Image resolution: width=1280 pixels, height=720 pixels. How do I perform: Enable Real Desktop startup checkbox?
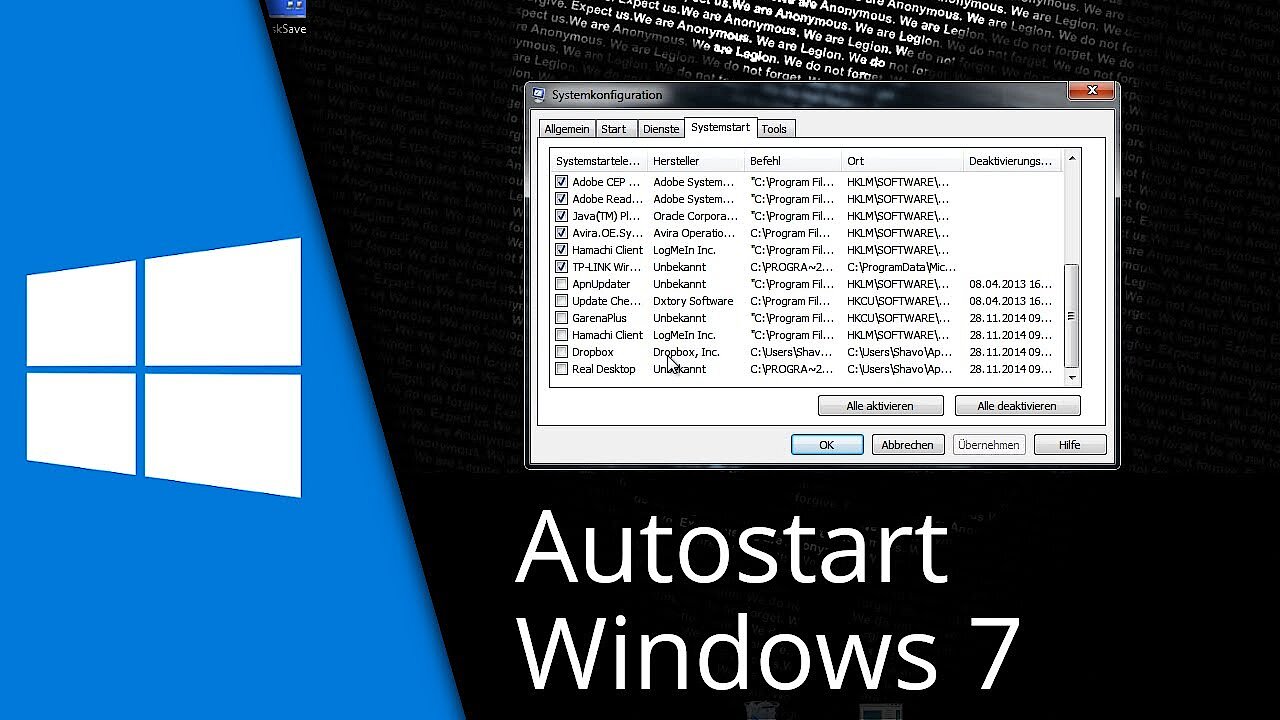pos(562,369)
